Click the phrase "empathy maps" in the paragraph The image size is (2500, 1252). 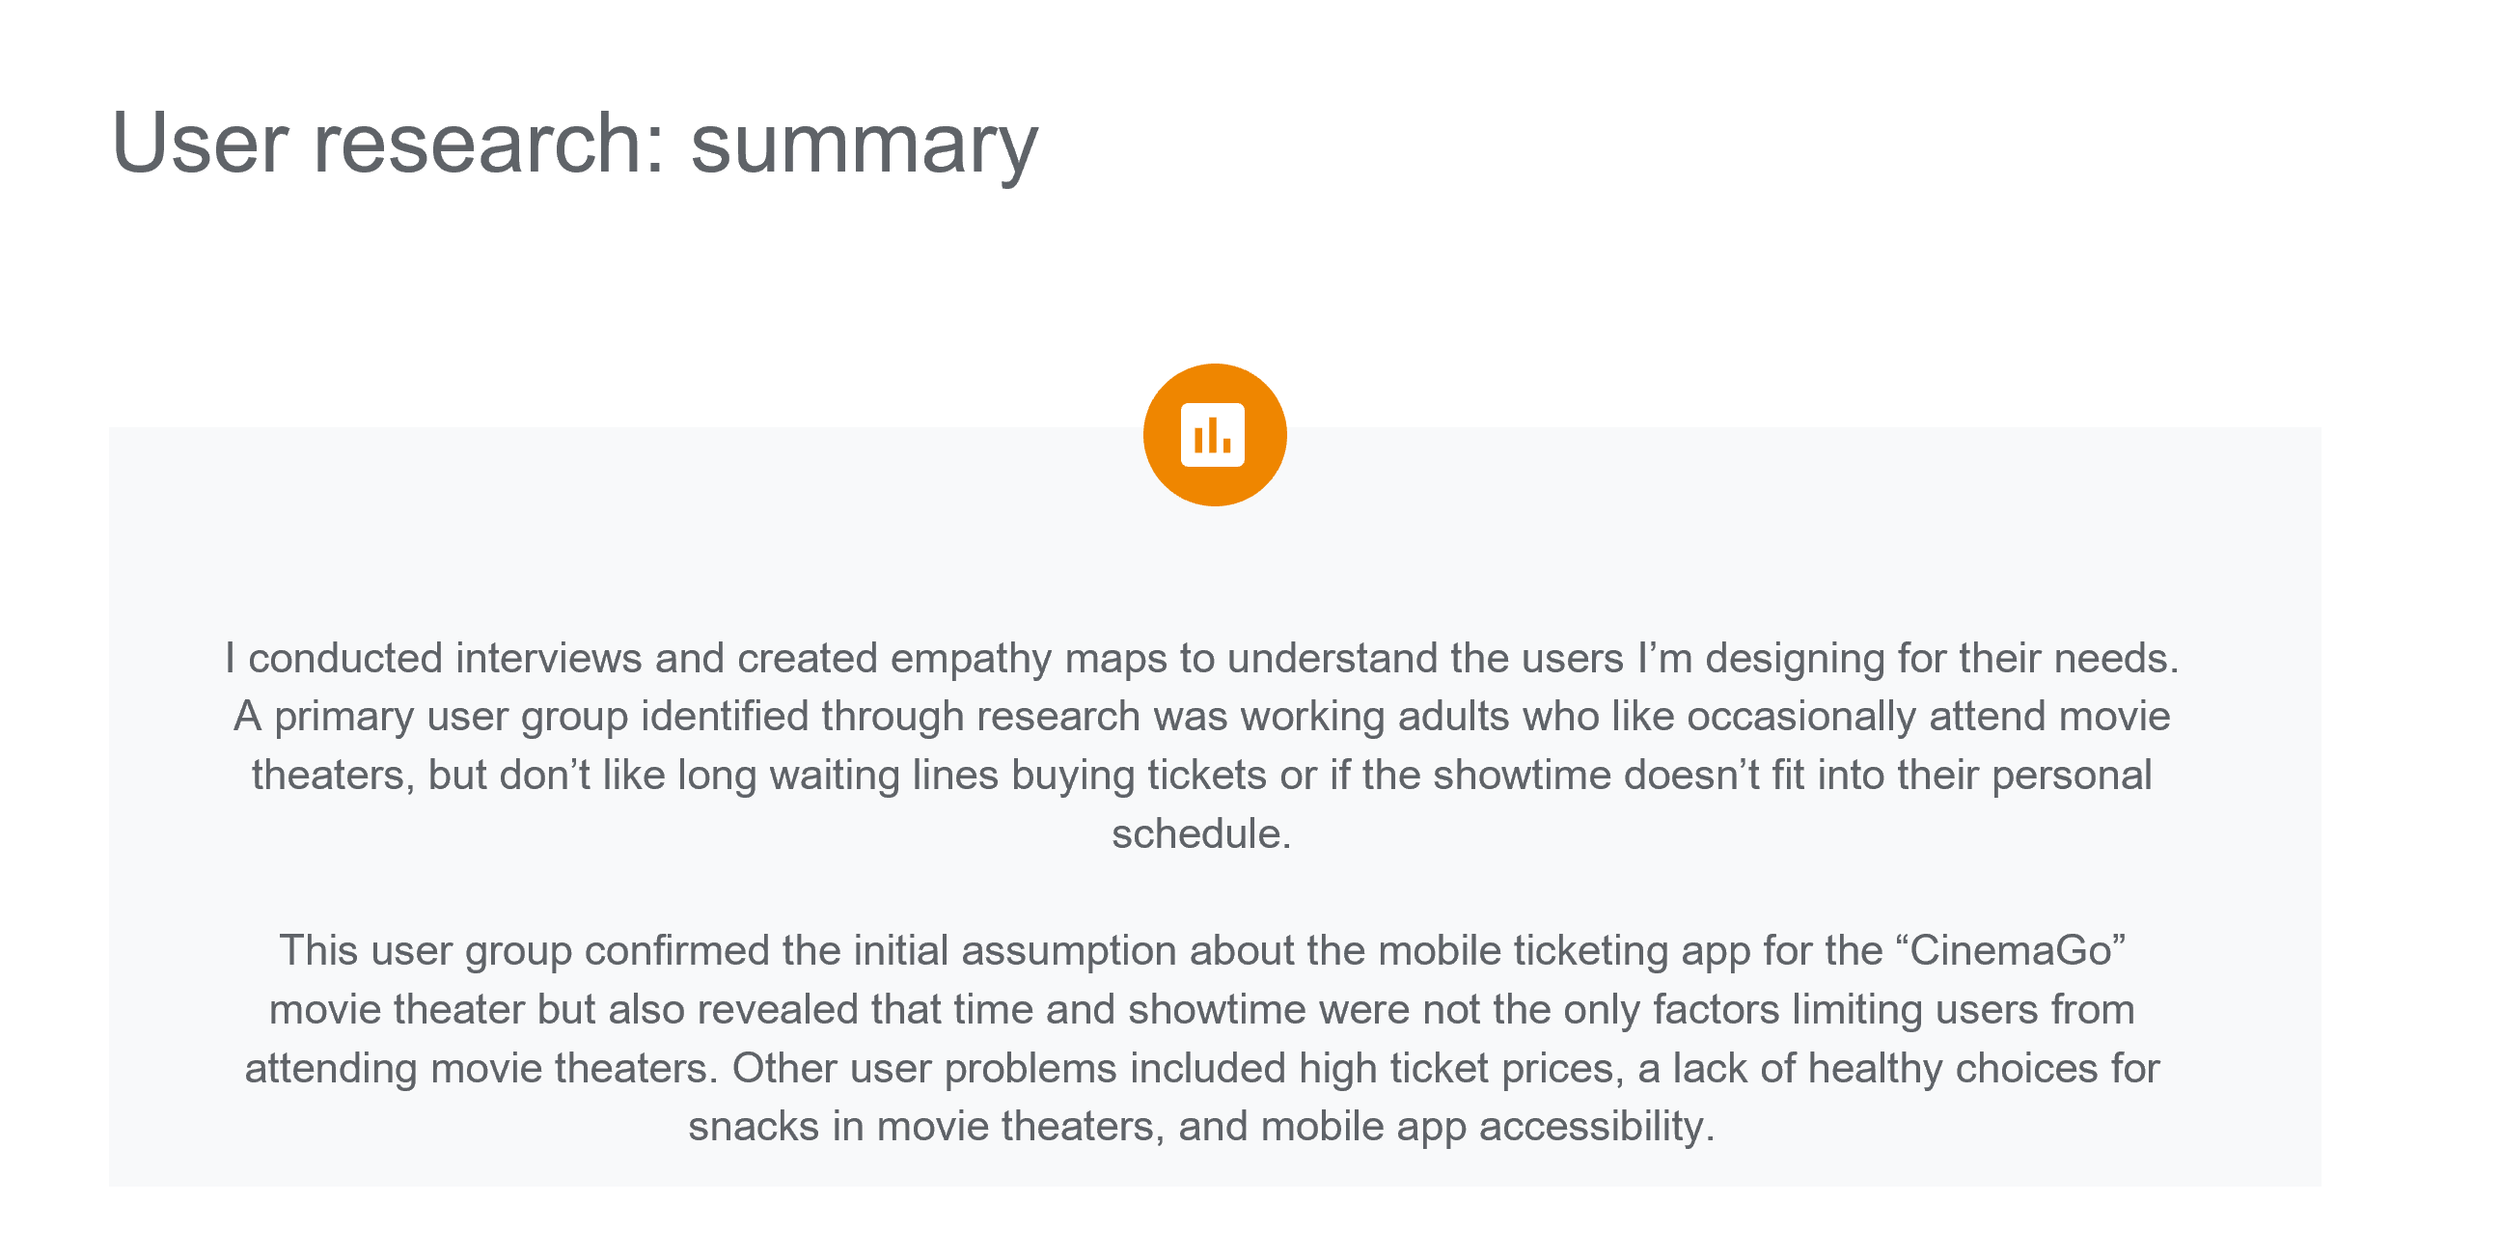(x=1029, y=659)
